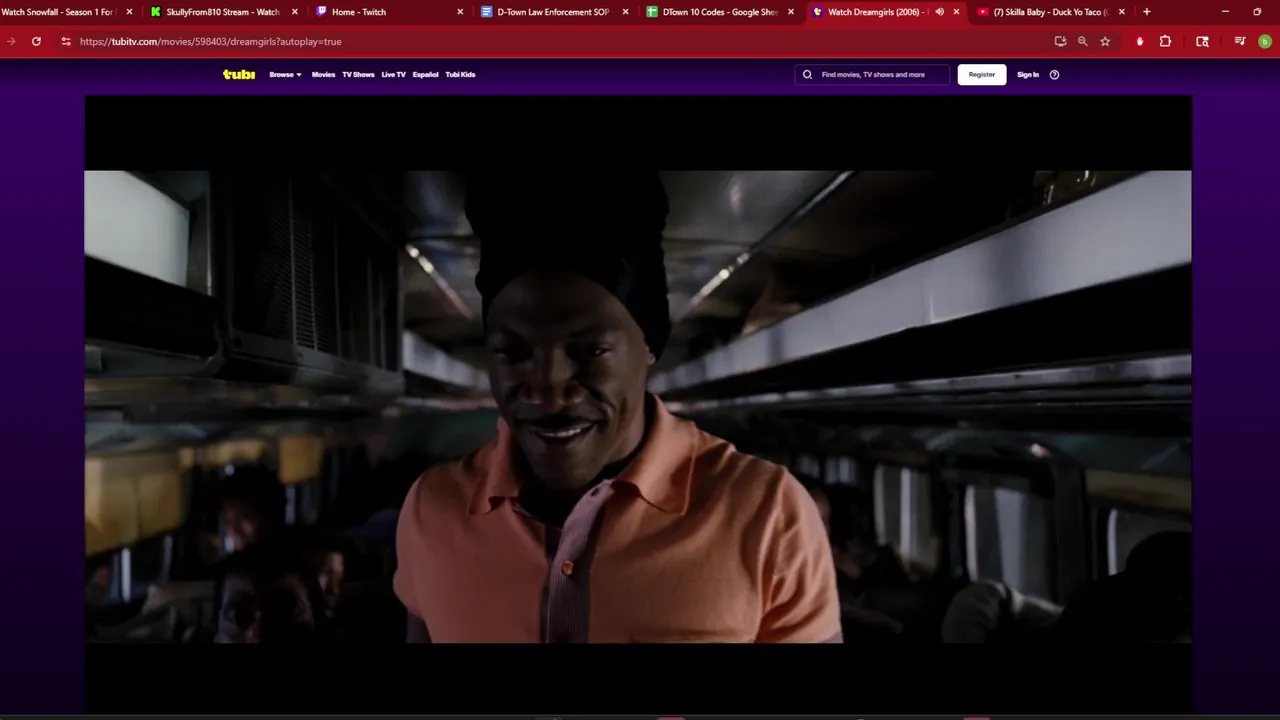Viewport: 1280px width, 720px height.
Task: Click the browser forward arrow
Action: (11, 41)
